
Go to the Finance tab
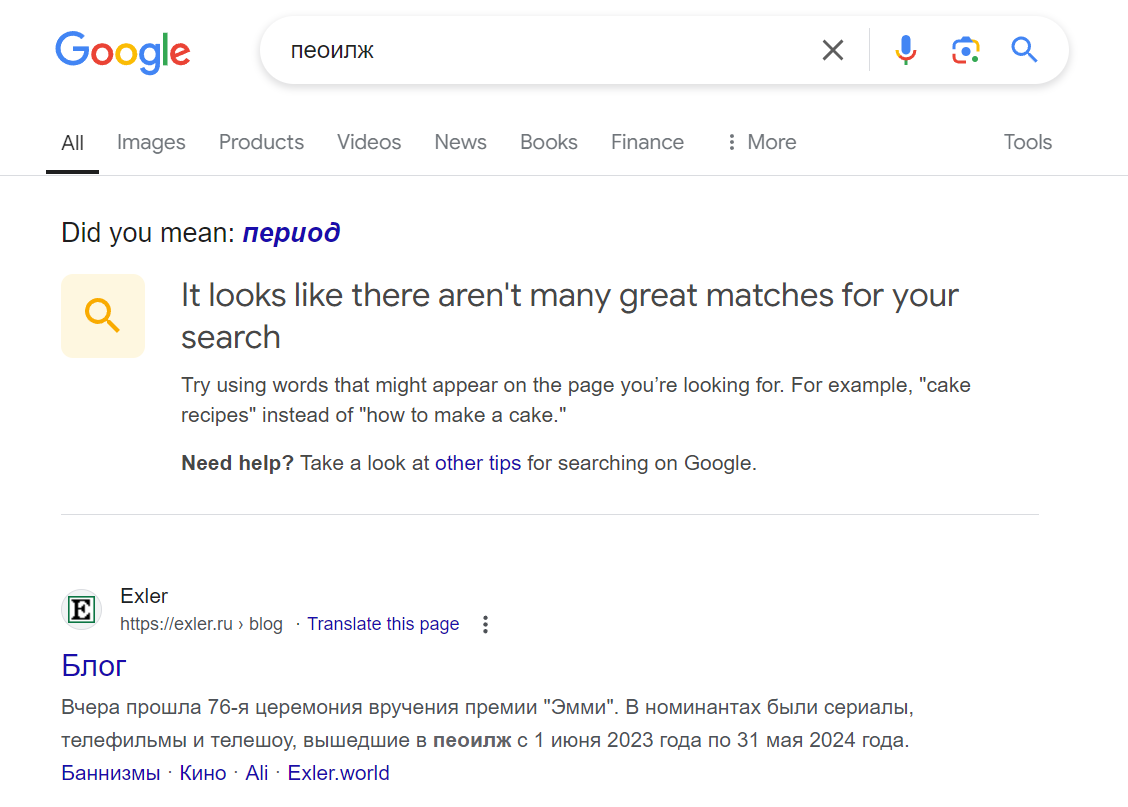tap(647, 142)
